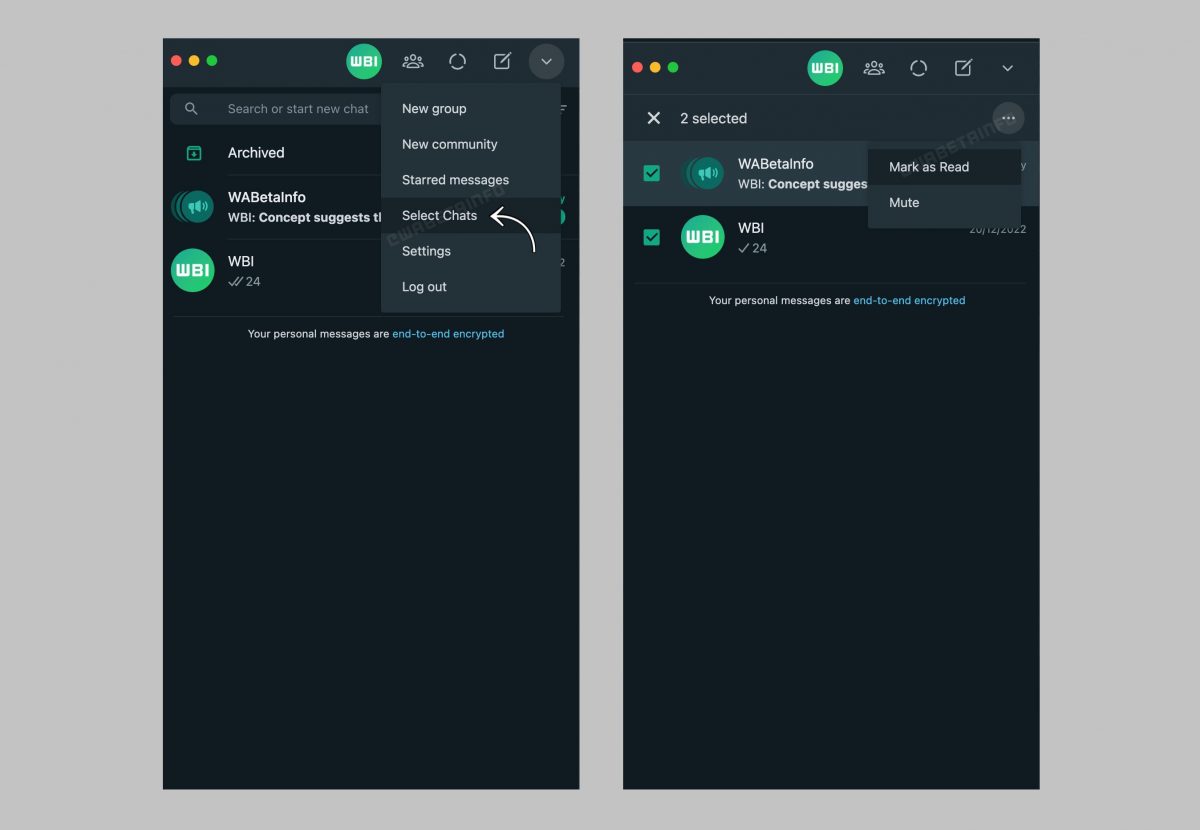Click the WBI profile avatar in the right window header
The width and height of the screenshot is (1200, 830).
(825, 68)
